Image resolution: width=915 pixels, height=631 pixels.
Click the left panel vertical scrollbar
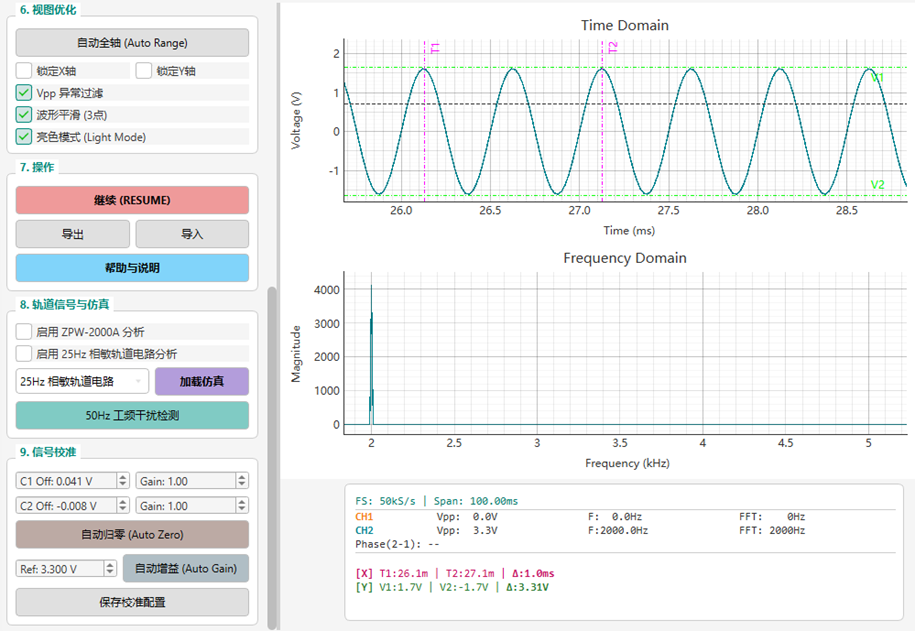[272, 458]
